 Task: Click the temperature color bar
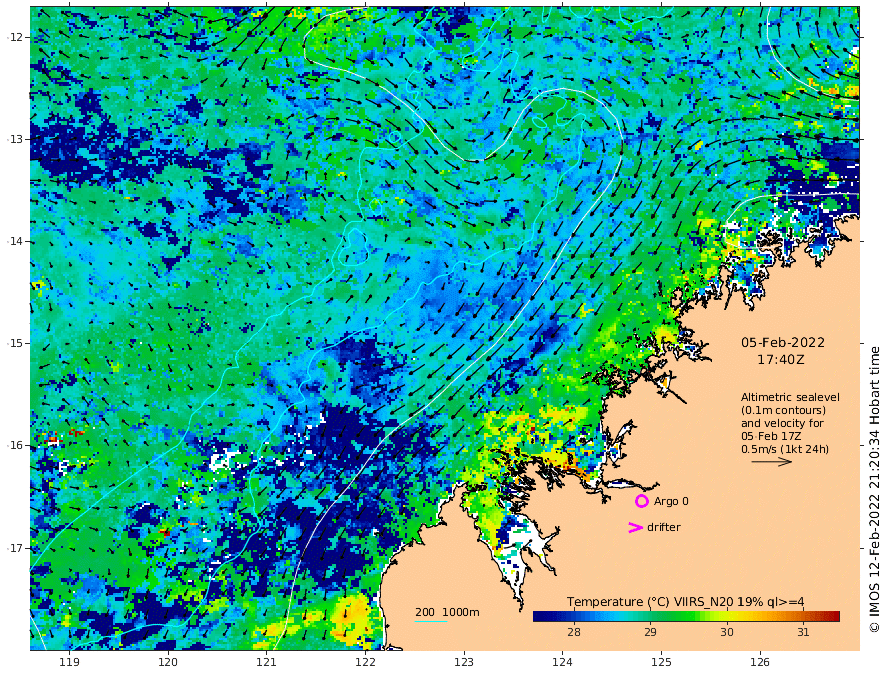point(686,617)
